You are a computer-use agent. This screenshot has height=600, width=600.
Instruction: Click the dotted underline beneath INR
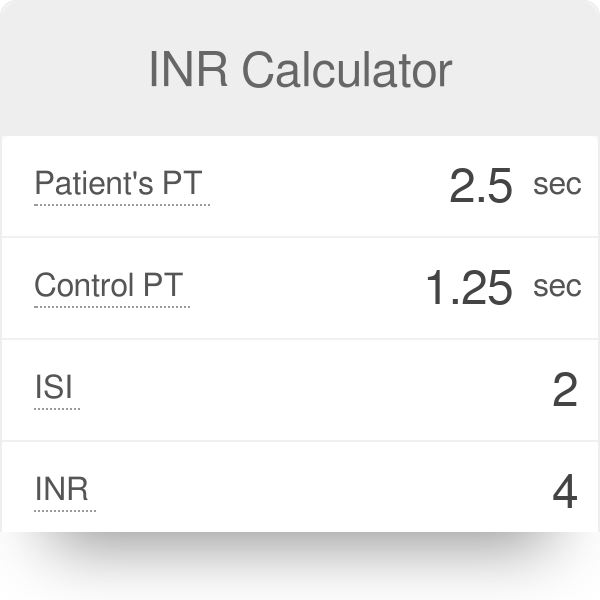tap(65, 510)
